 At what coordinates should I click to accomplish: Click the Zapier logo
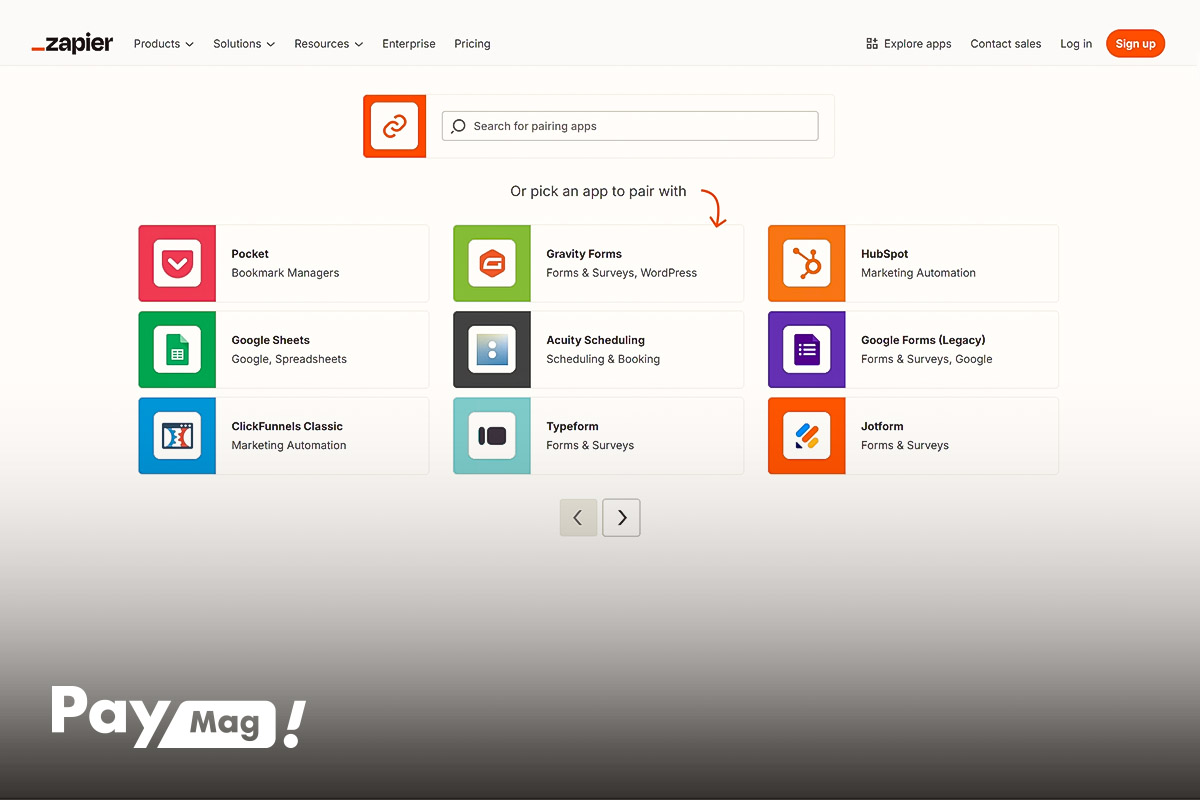72,44
